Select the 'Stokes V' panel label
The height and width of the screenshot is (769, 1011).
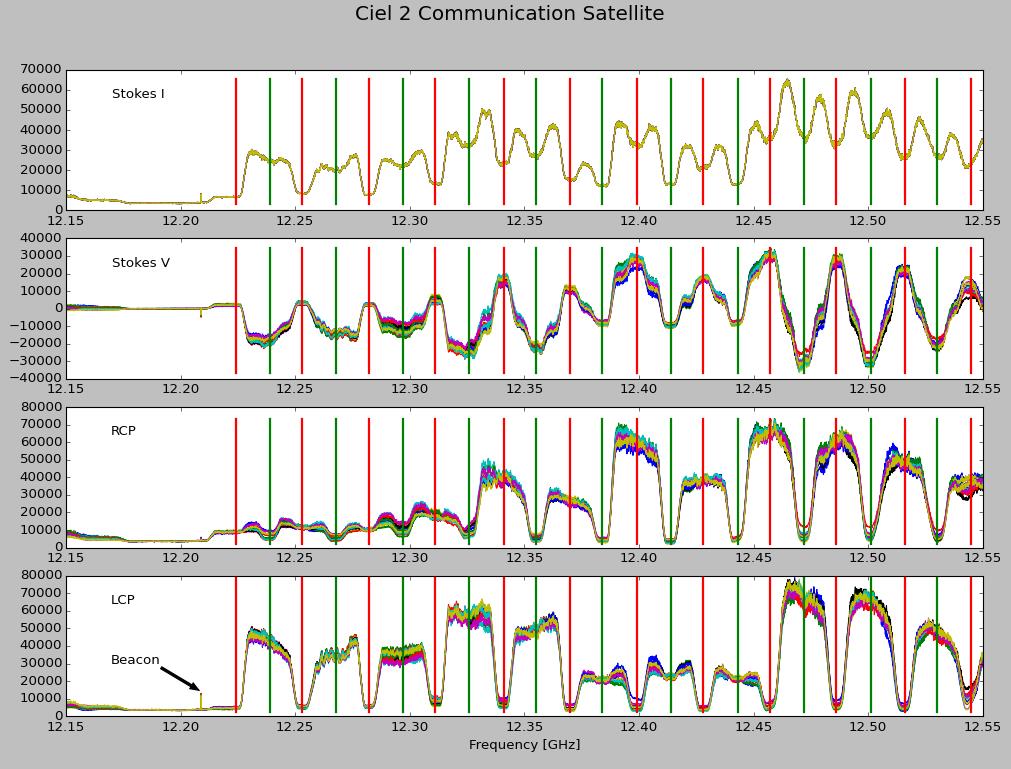[140, 263]
